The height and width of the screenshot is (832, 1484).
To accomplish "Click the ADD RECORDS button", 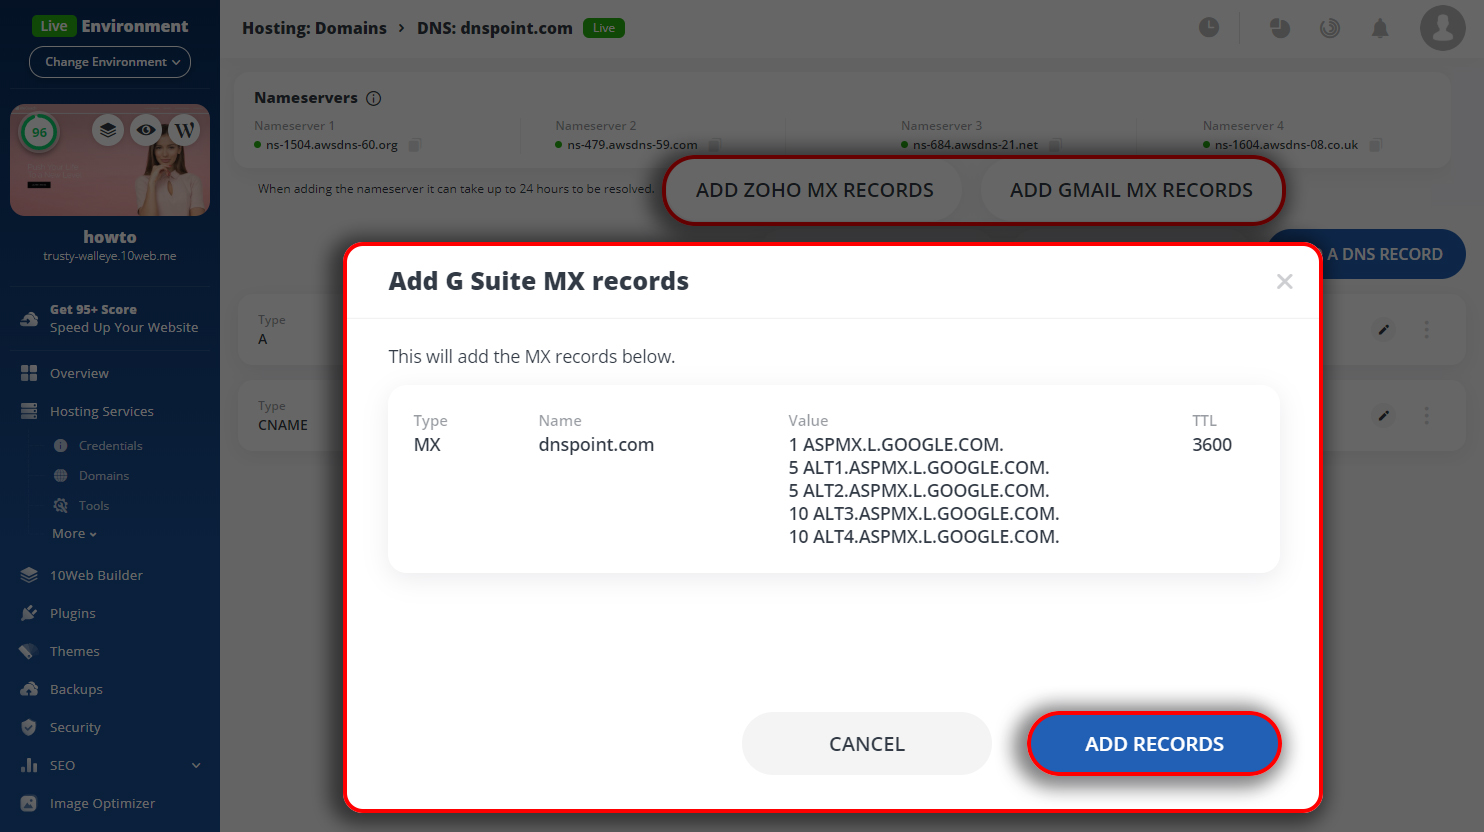I will click(x=1154, y=744).
